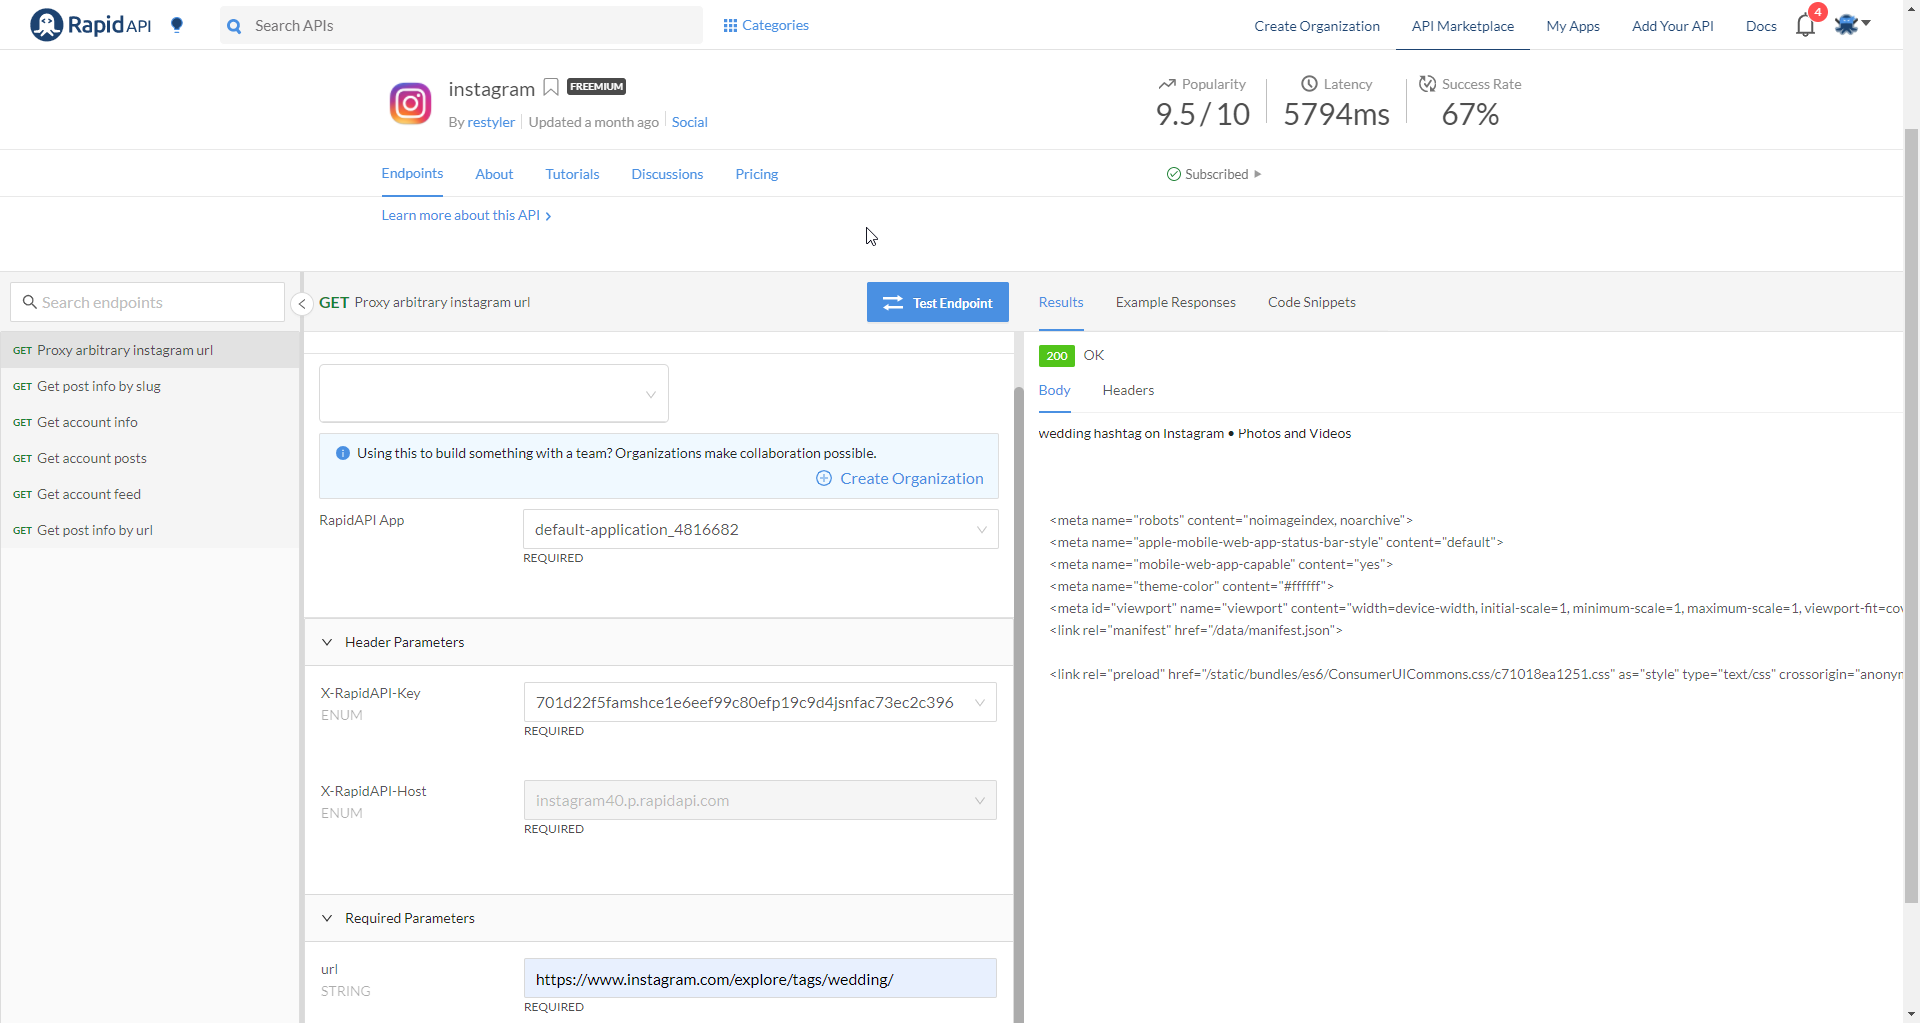Bookmark the instagram API
The image size is (1920, 1023).
[x=551, y=87]
